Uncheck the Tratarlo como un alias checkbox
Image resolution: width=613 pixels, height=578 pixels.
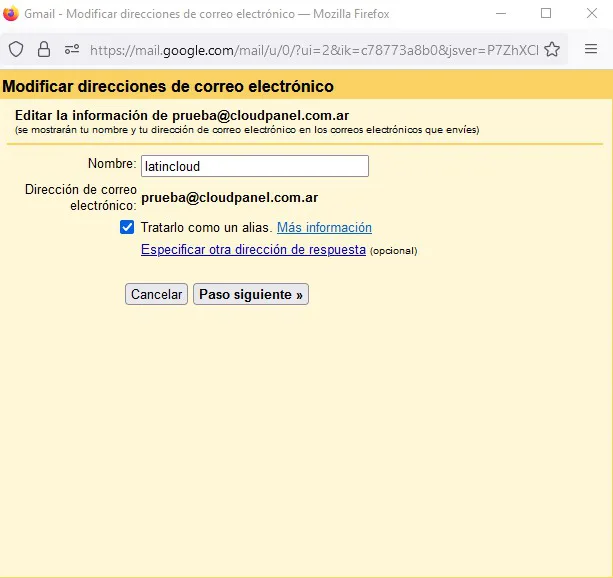pyautogui.click(x=127, y=227)
